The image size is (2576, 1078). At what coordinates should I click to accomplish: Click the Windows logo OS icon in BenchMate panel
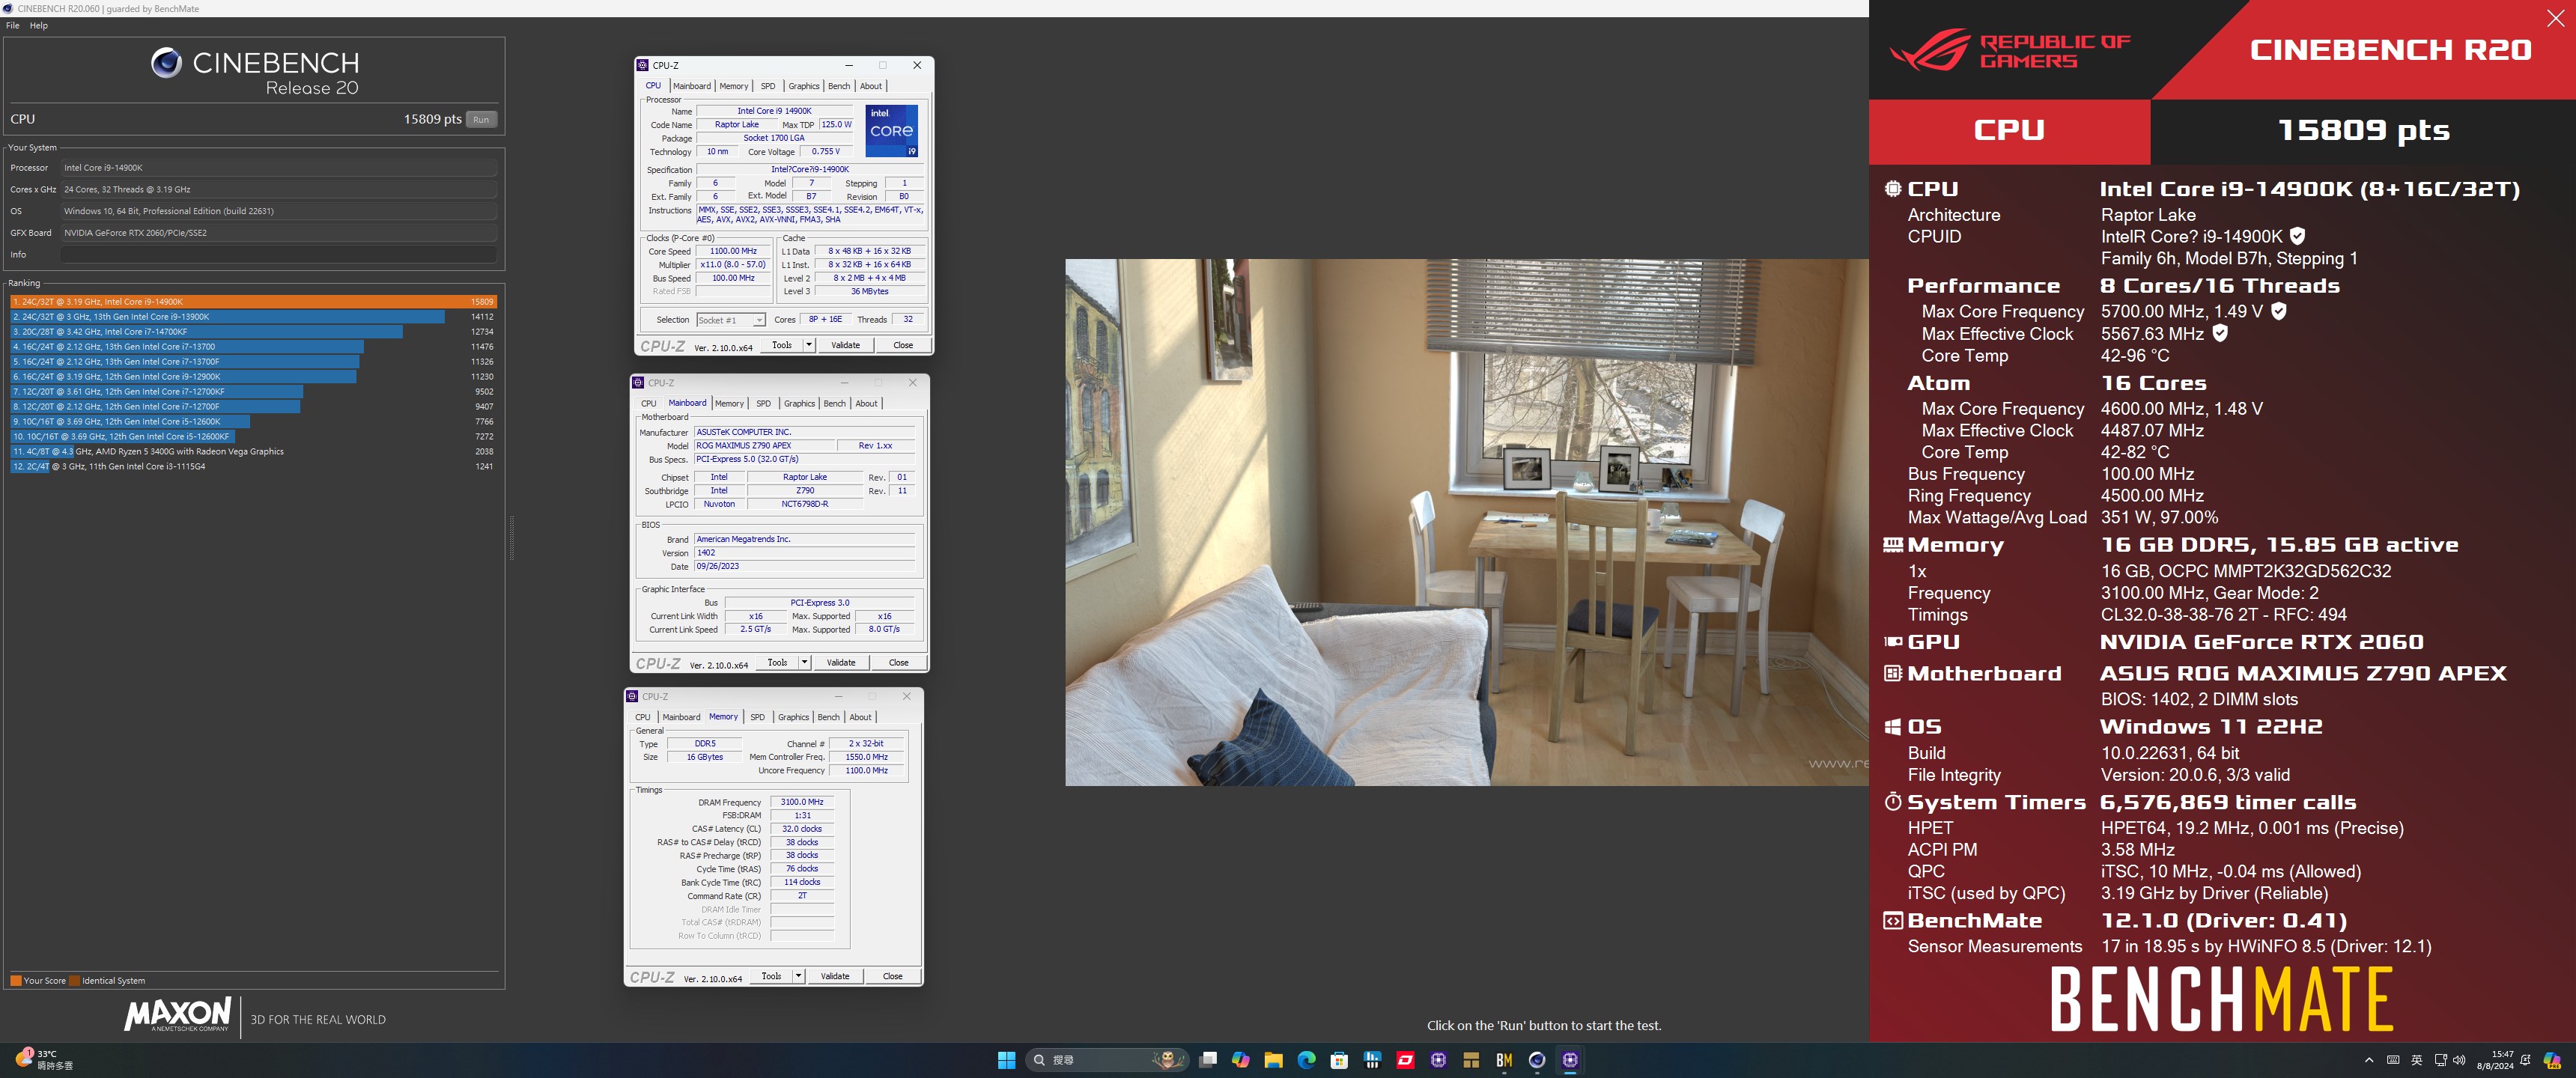coord(1892,727)
